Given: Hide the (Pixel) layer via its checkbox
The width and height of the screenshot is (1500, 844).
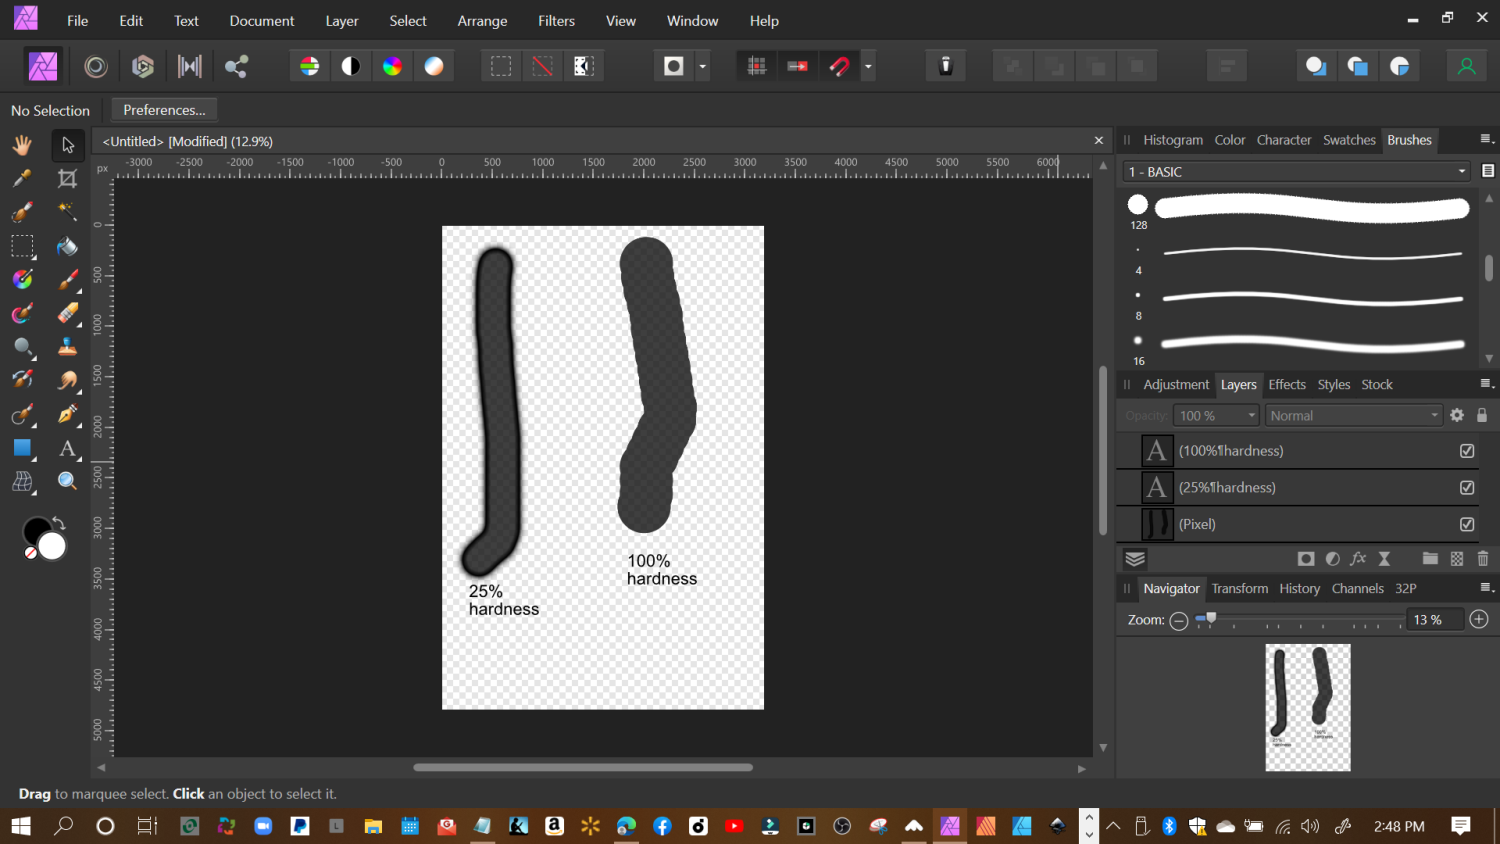Looking at the screenshot, I should (1467, 524).
